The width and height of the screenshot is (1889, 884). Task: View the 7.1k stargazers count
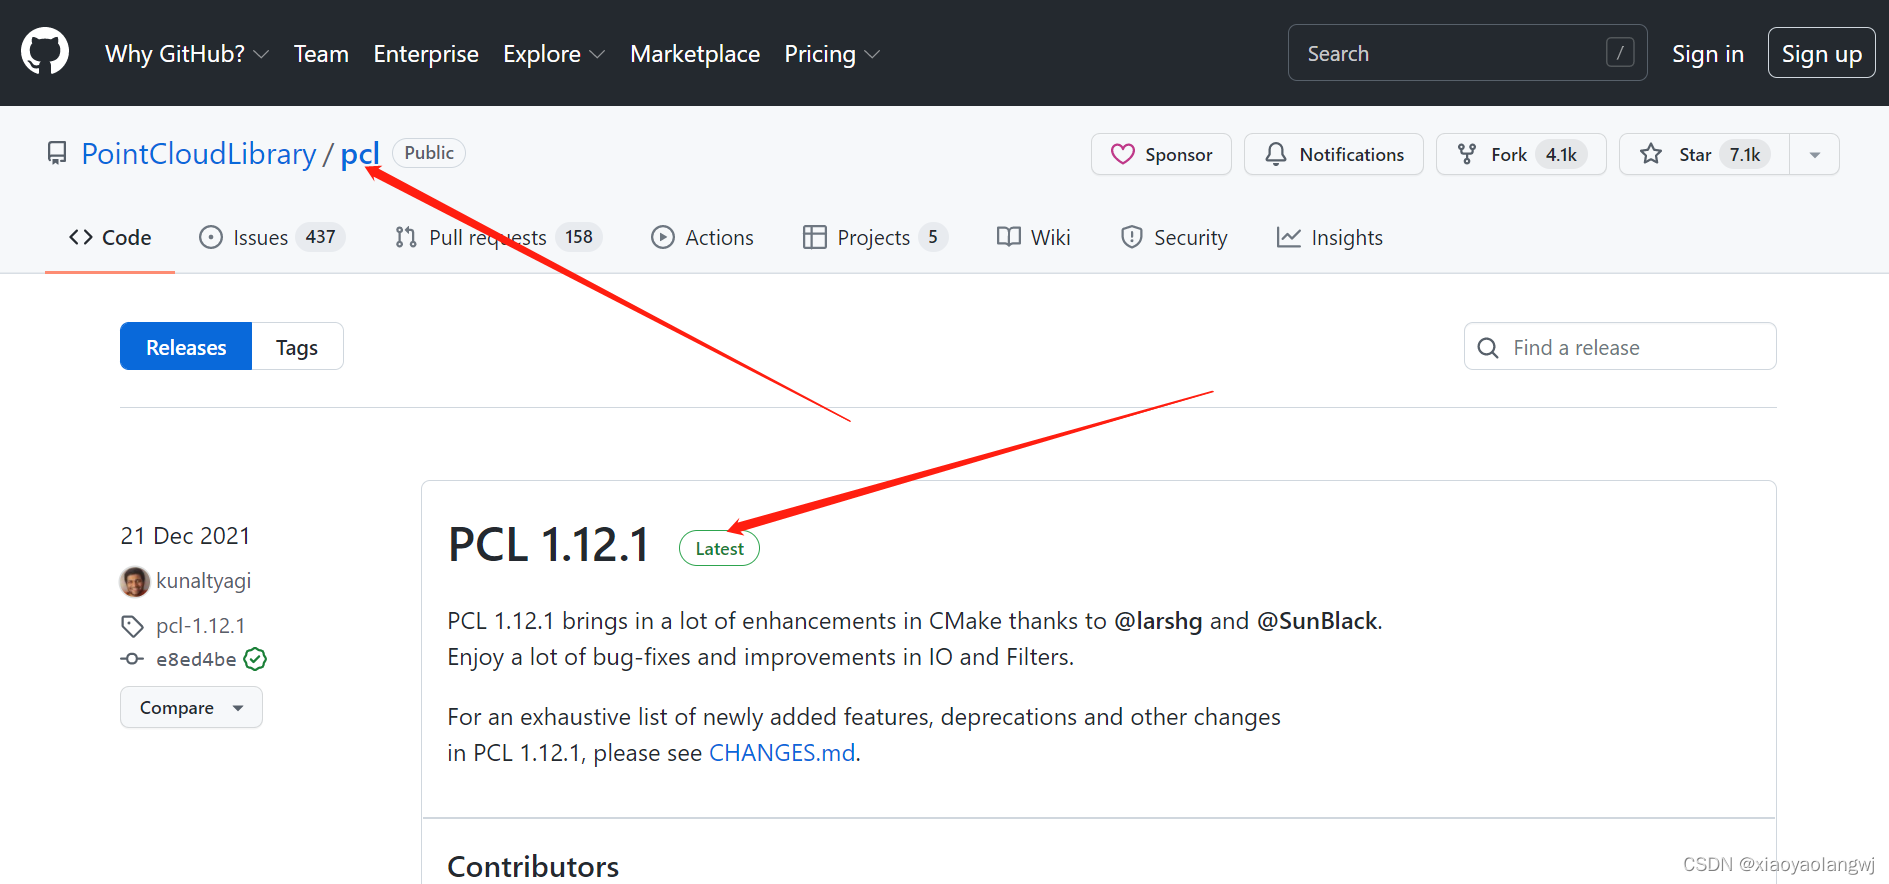coord(1745,154)
